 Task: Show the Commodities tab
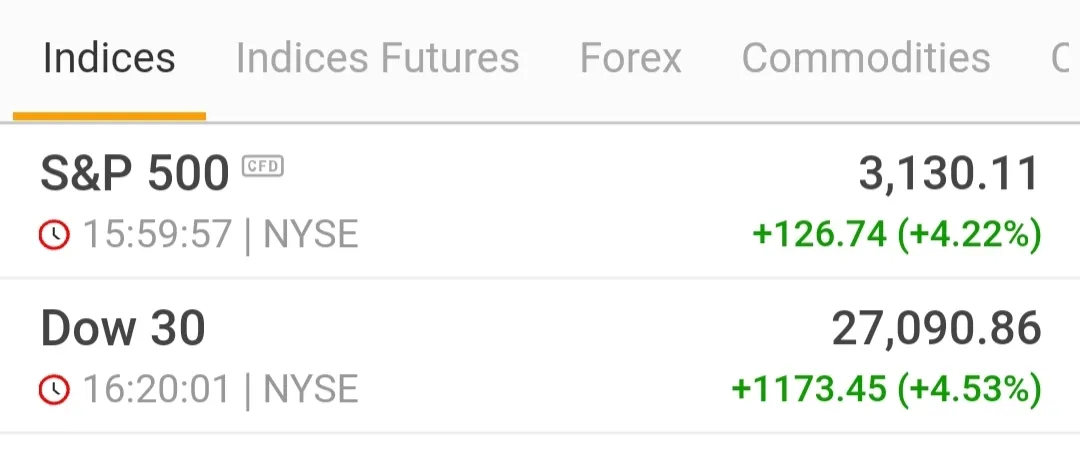pos(865,59)
